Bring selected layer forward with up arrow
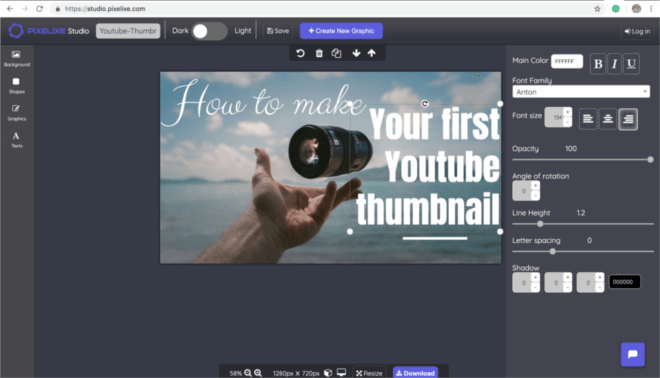The width and height of the screenshot is (660, 378). click(372, 53)
